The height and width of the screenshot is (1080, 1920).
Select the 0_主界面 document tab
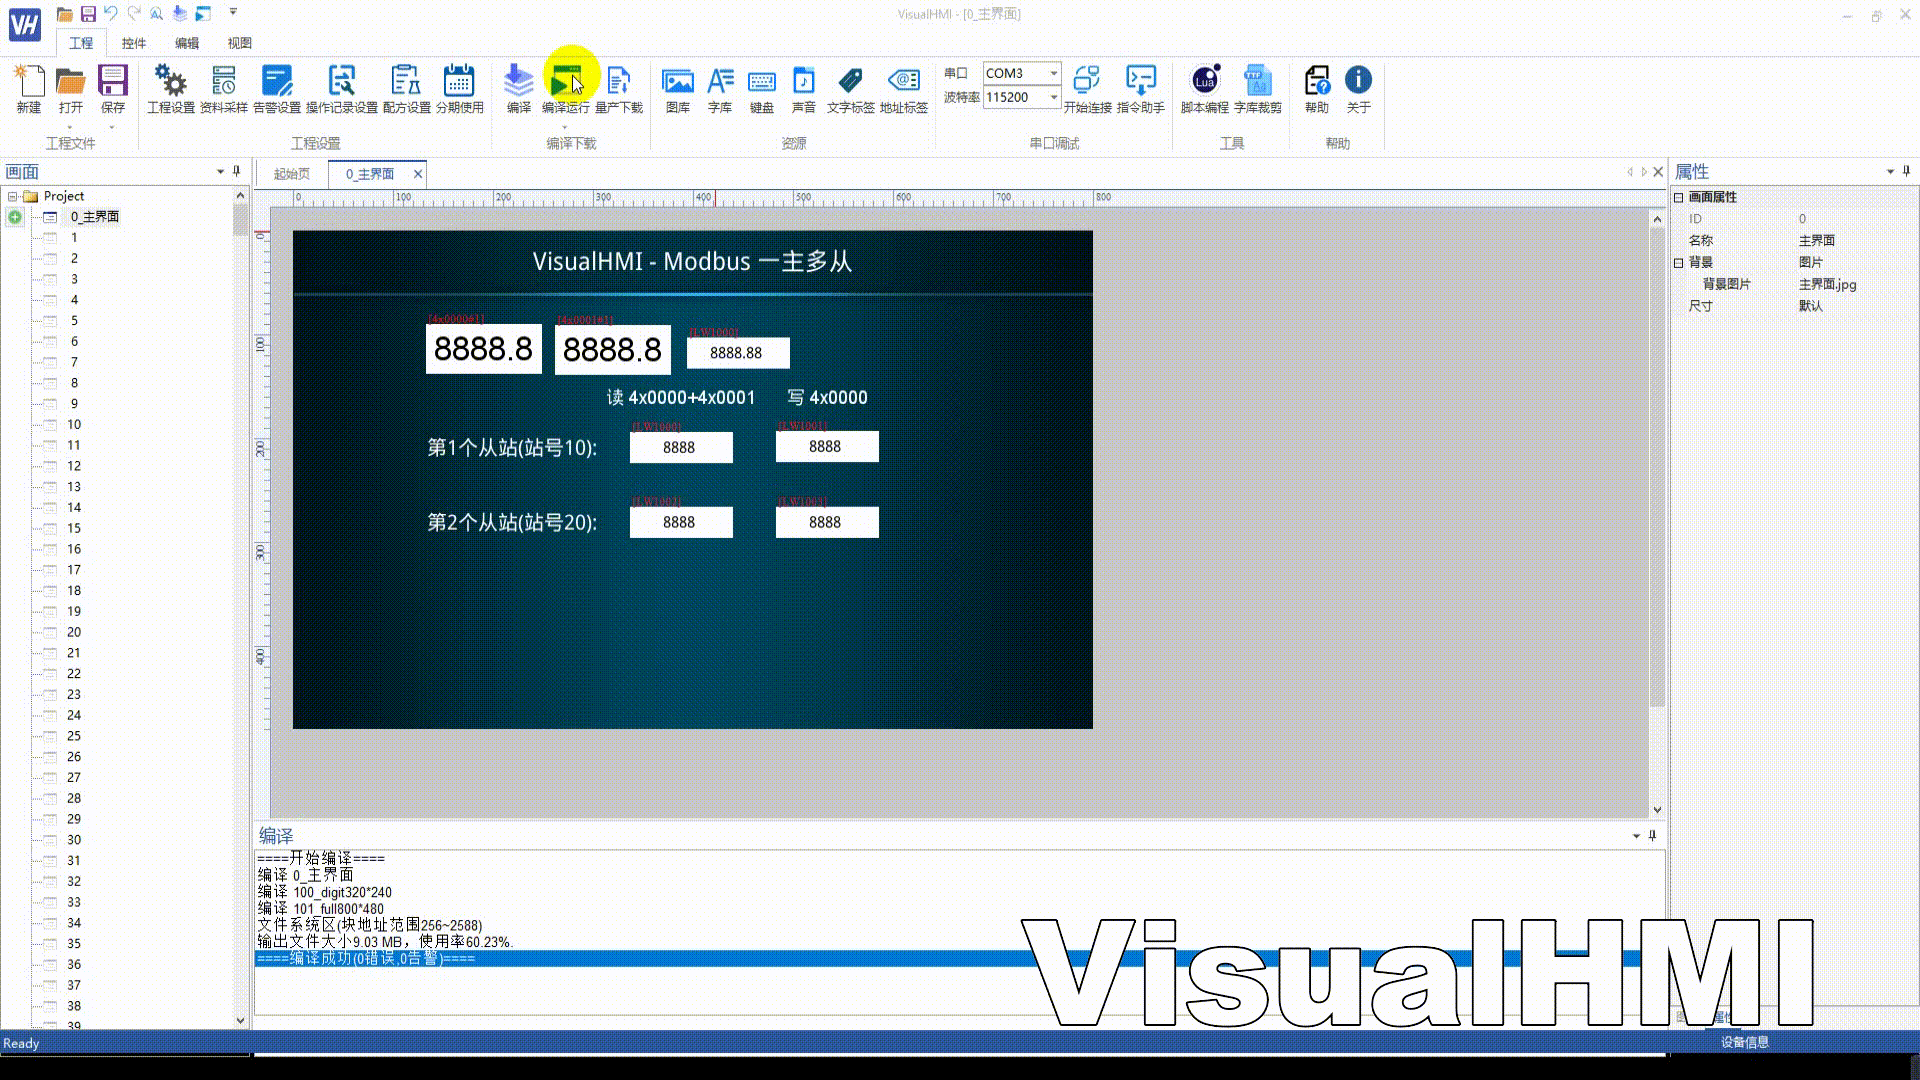370,174
